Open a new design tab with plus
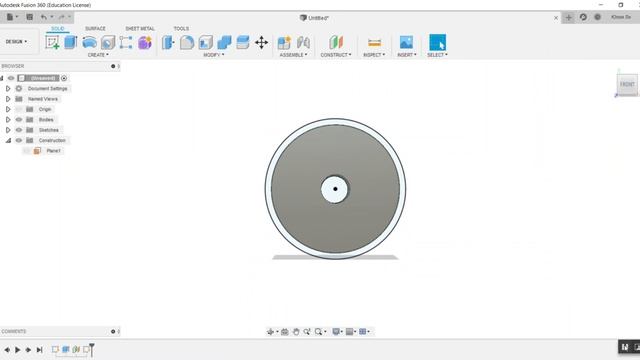 [569, 17]
